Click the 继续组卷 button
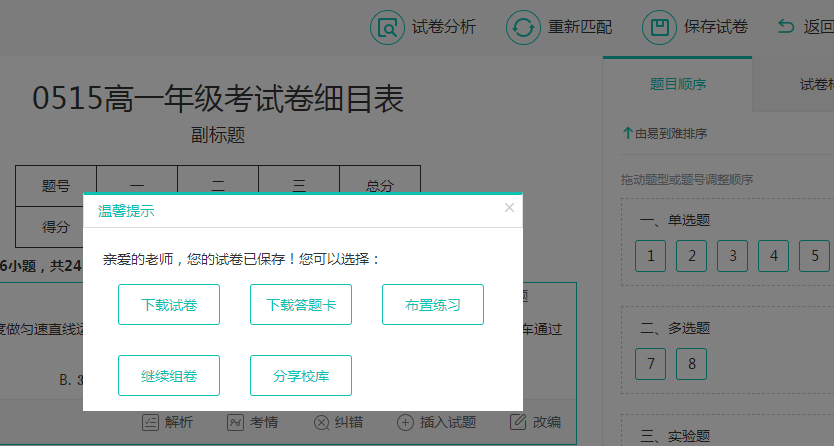The image size is (834, 446). click(x=169, y=375)
